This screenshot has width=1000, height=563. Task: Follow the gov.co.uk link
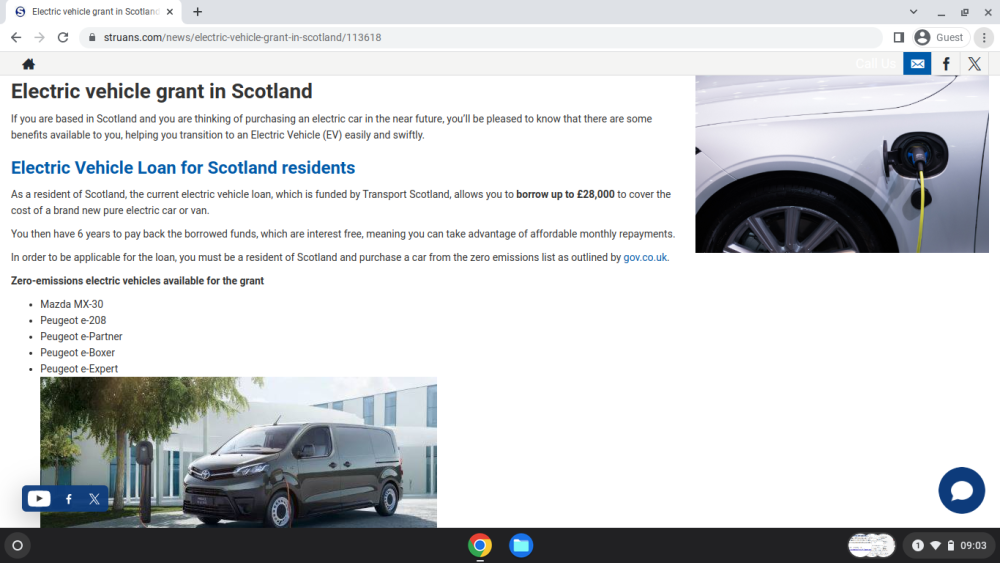pyautogui.click(x=645, y=258)
